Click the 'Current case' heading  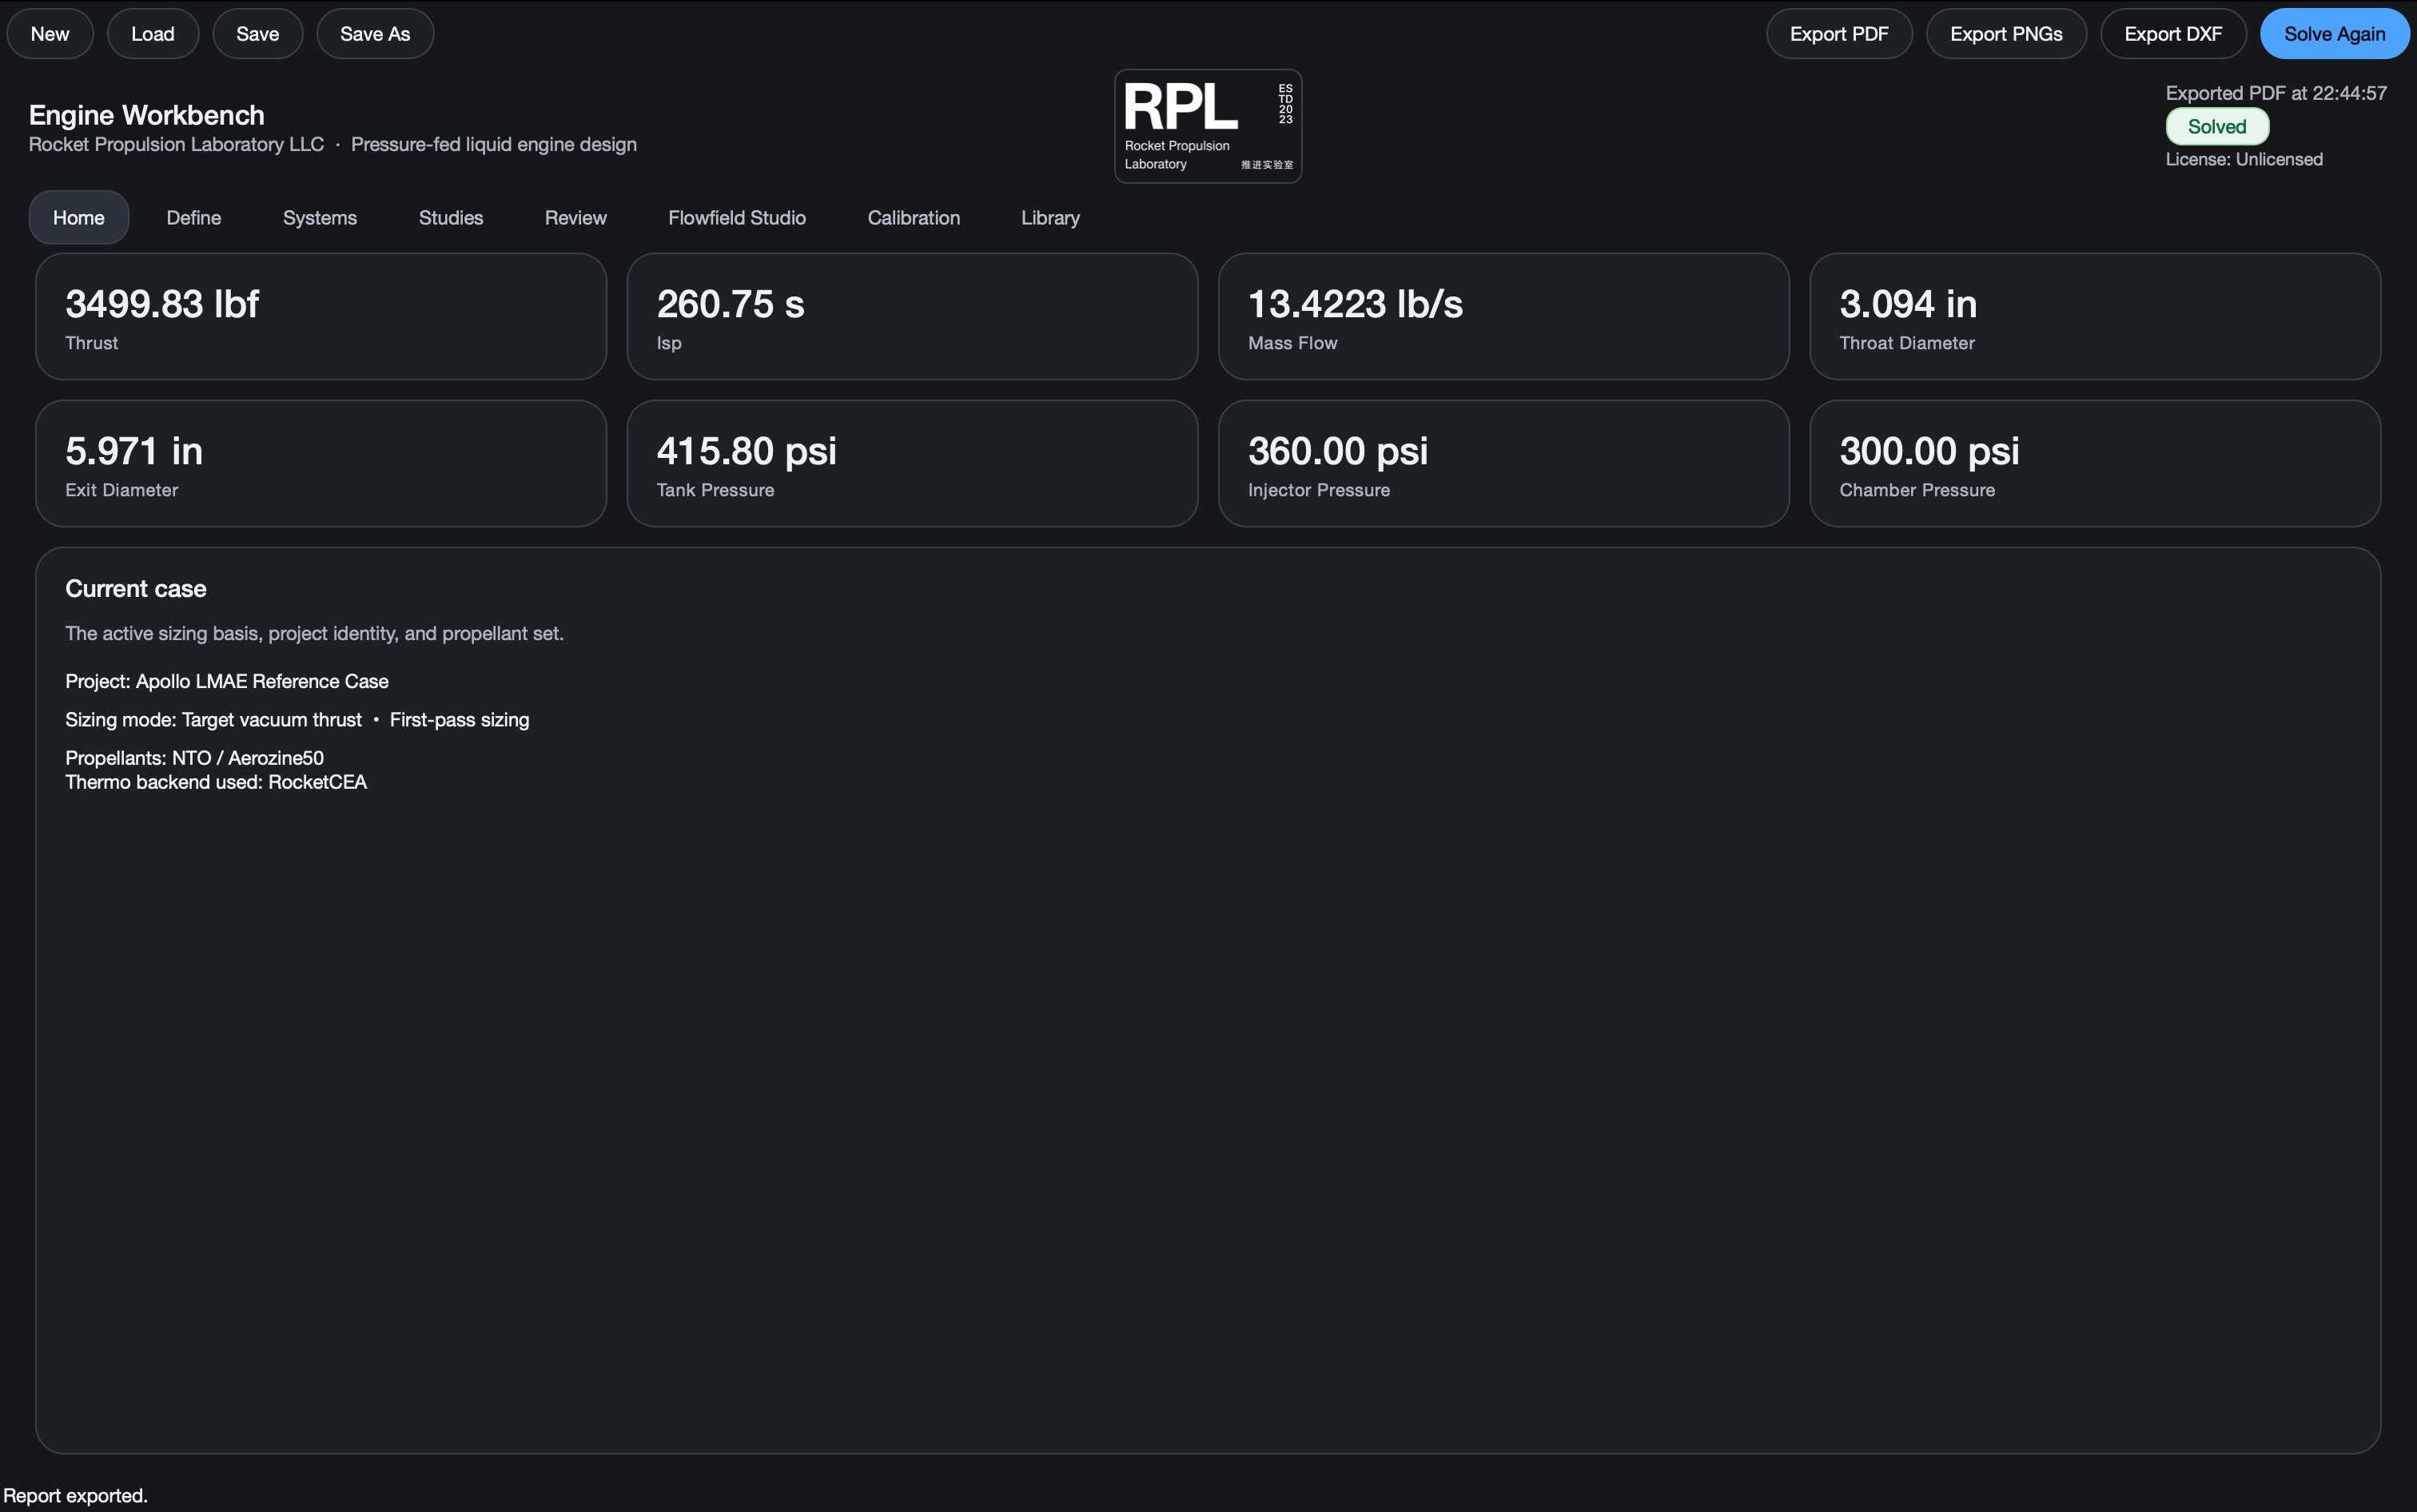tap(136, 589)
